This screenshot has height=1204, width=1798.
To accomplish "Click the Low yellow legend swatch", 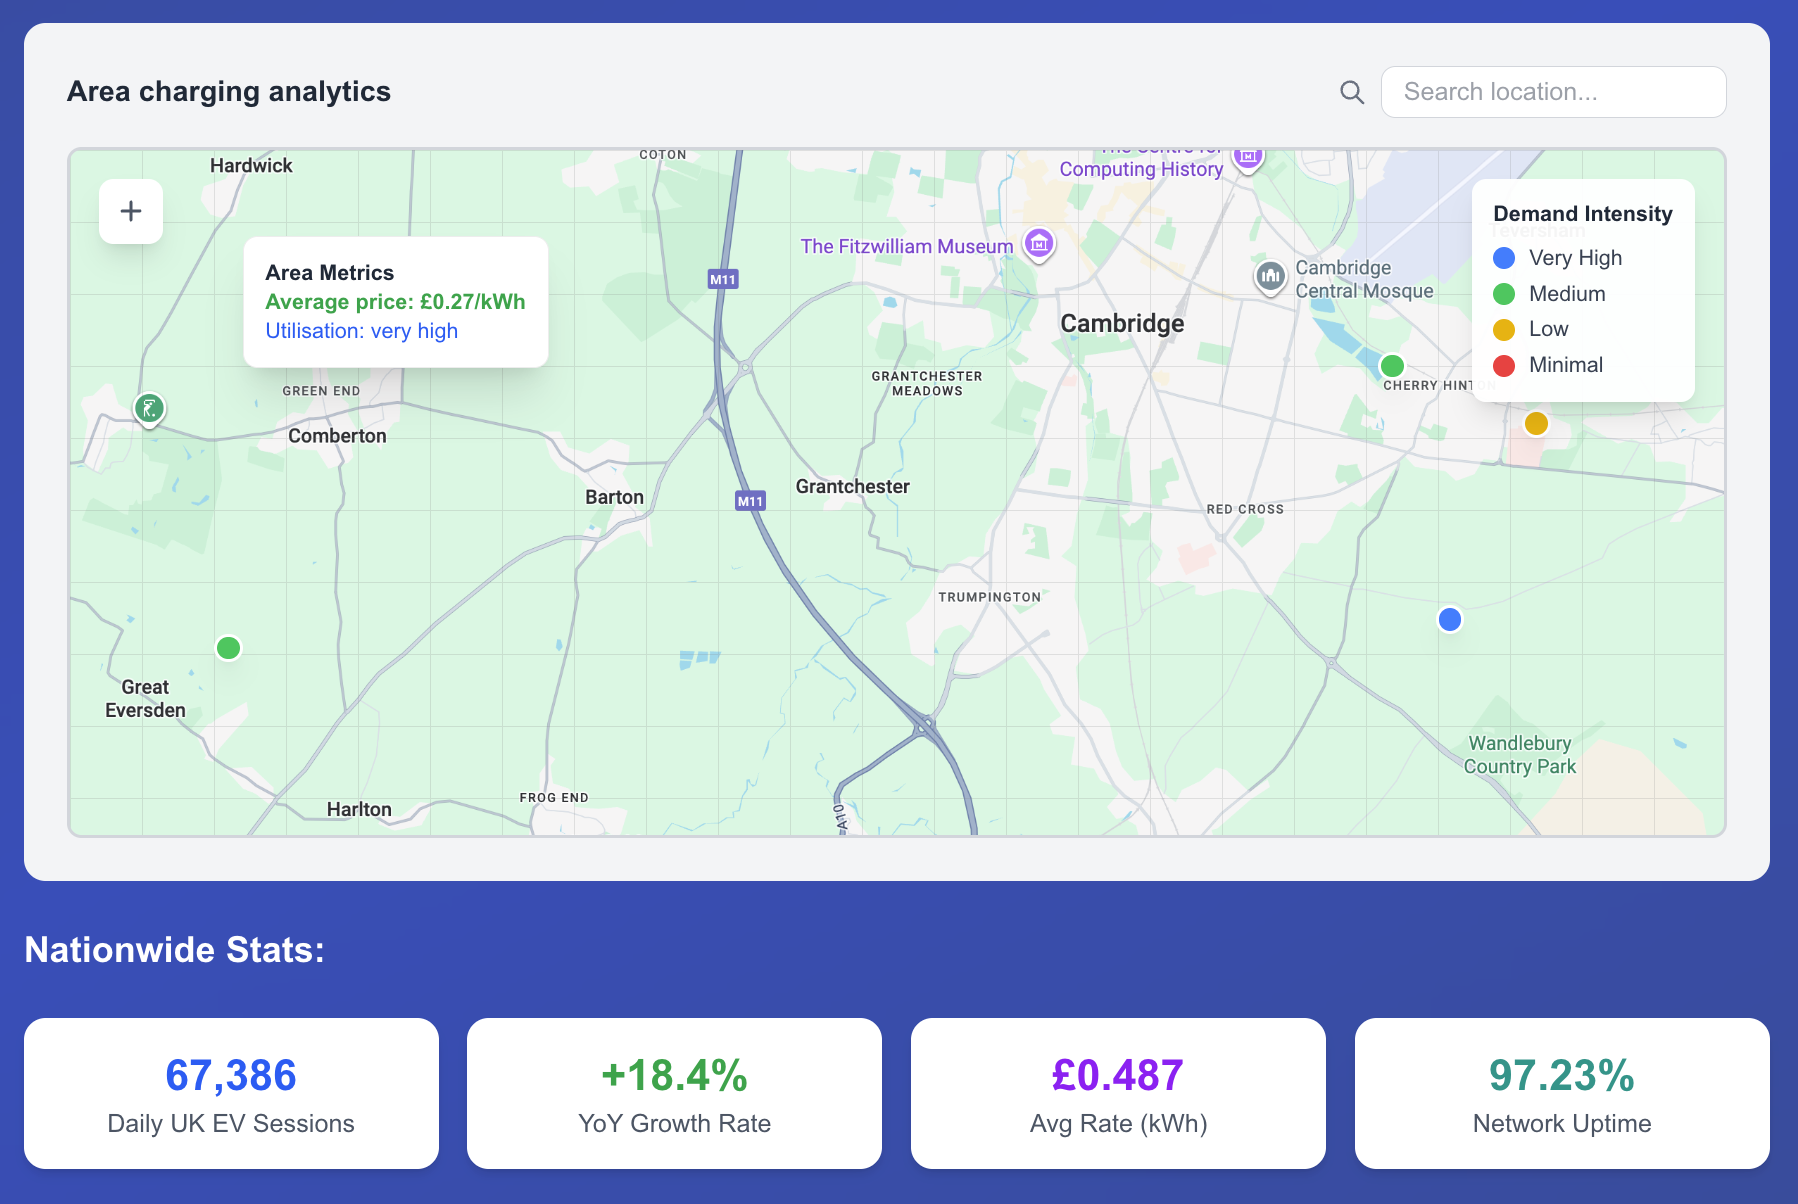I will [x=1504, y=329].
